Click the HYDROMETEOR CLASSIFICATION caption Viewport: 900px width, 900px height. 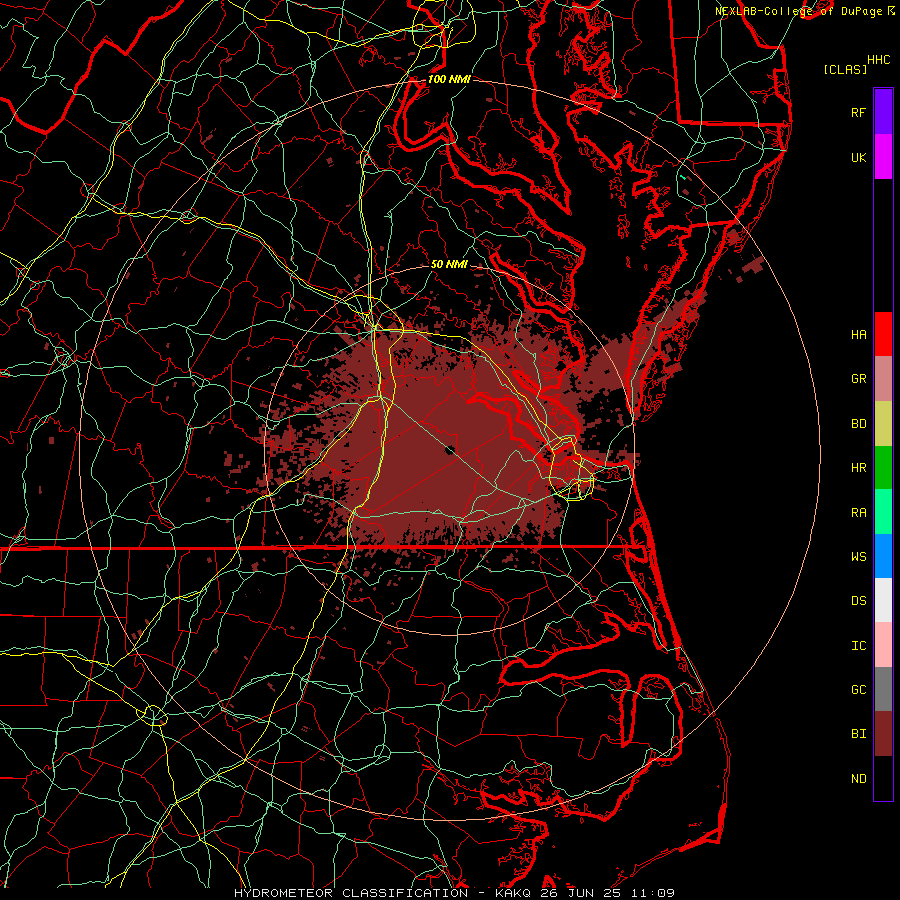[x=351, y=893]
